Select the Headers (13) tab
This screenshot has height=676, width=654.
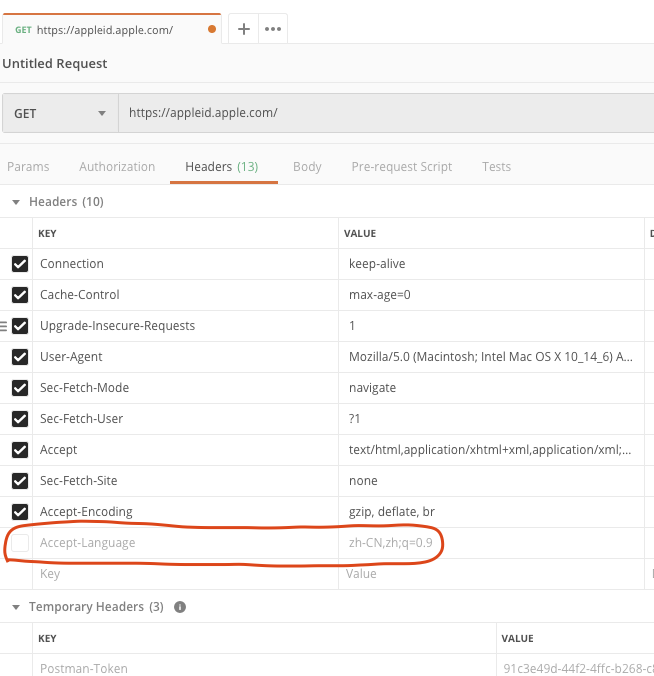pos(222,166)
